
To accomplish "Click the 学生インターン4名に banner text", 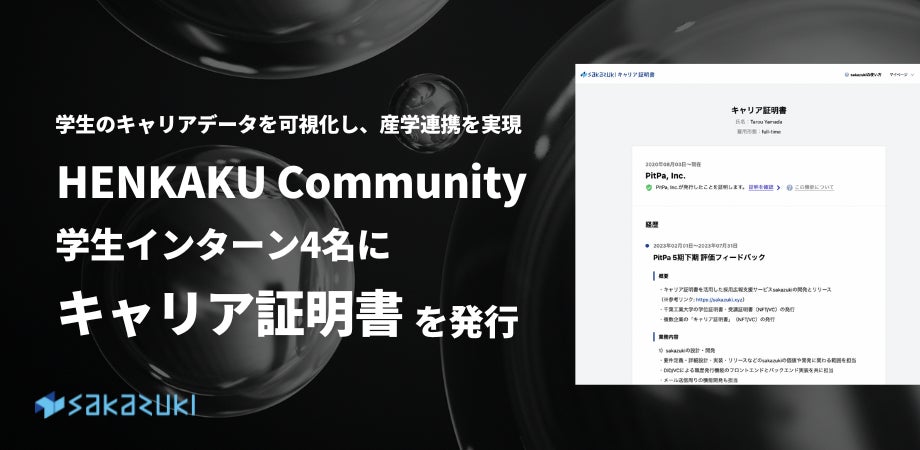I will pyautogui.click(x=222, y=245).
